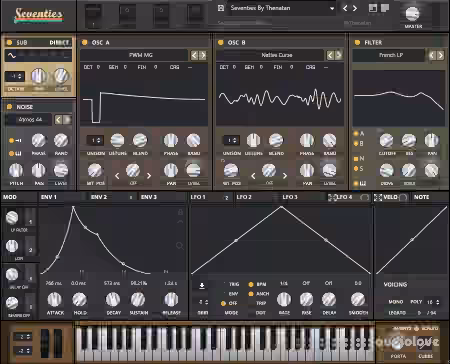450x364 pixels.
Task: Toggle filter routing for noise N
Action: 356,159
